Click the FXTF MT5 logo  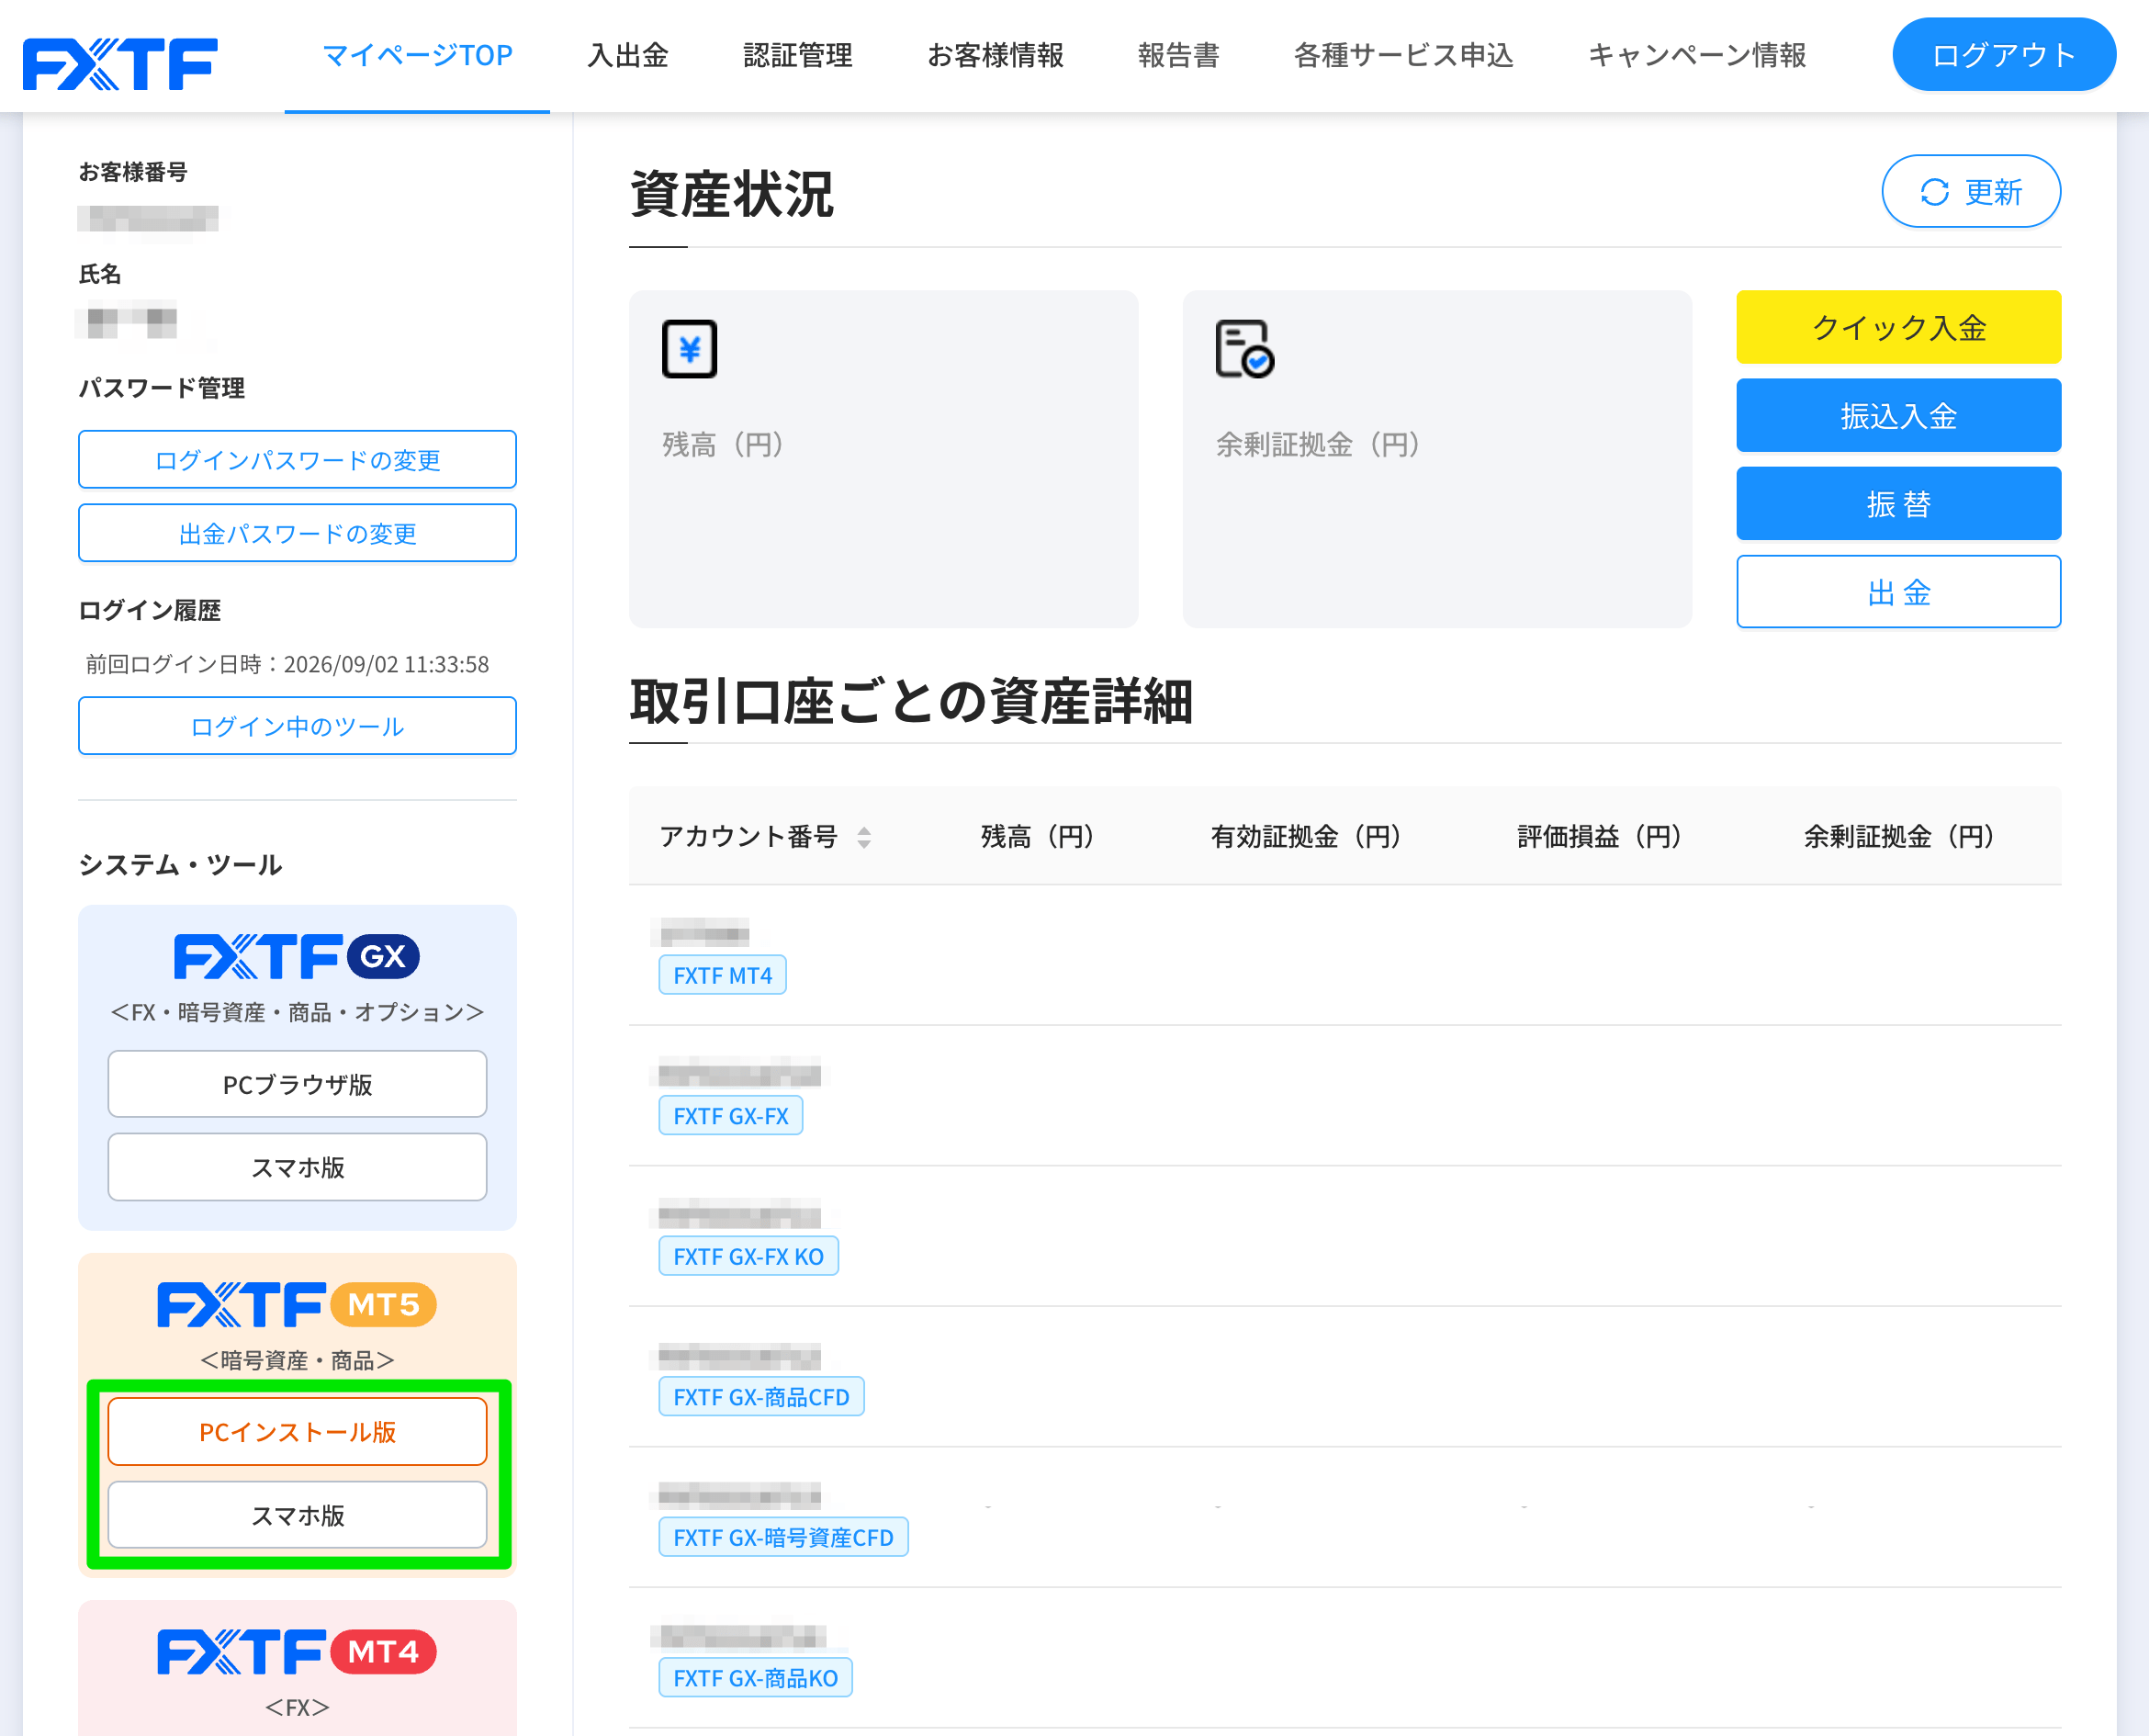[x=297, y=1304]
